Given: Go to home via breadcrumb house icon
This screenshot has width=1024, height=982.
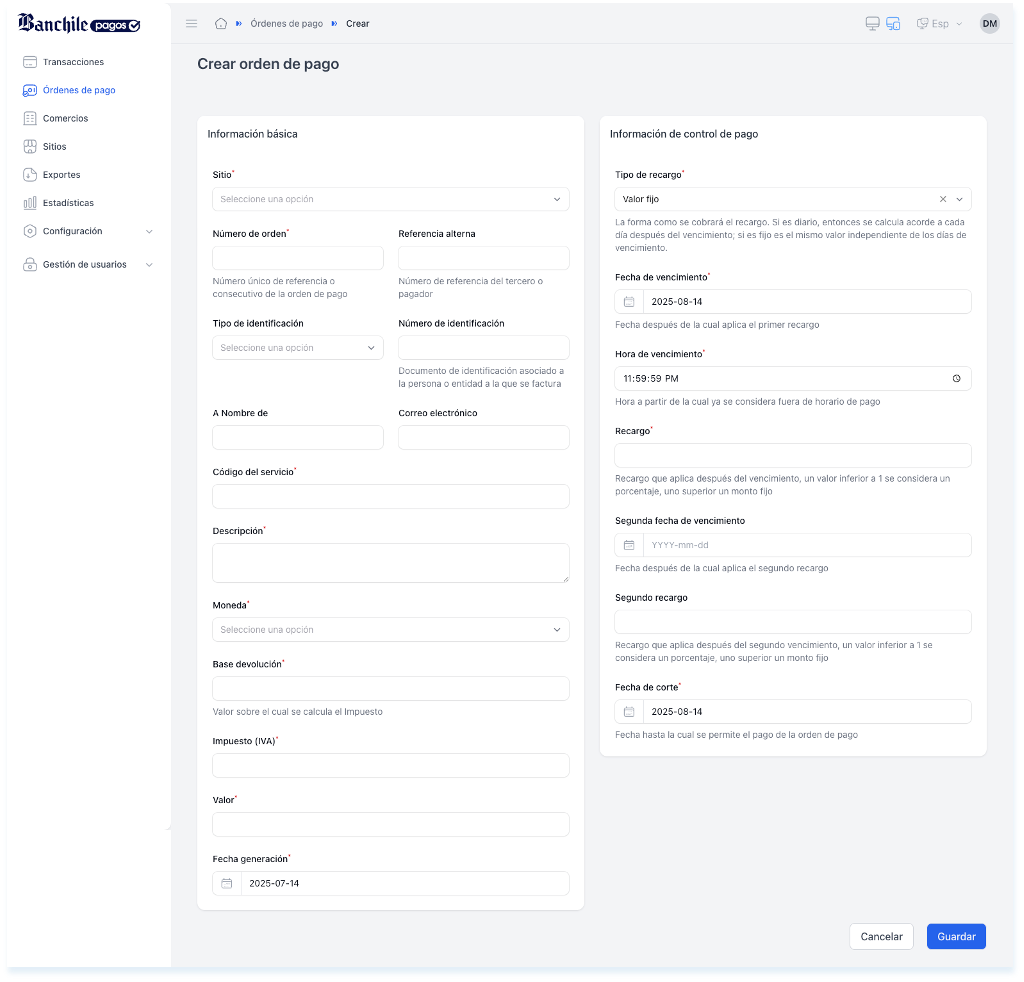Looking at the screenshot, I should pyautogui.click(x=221, y=24).
